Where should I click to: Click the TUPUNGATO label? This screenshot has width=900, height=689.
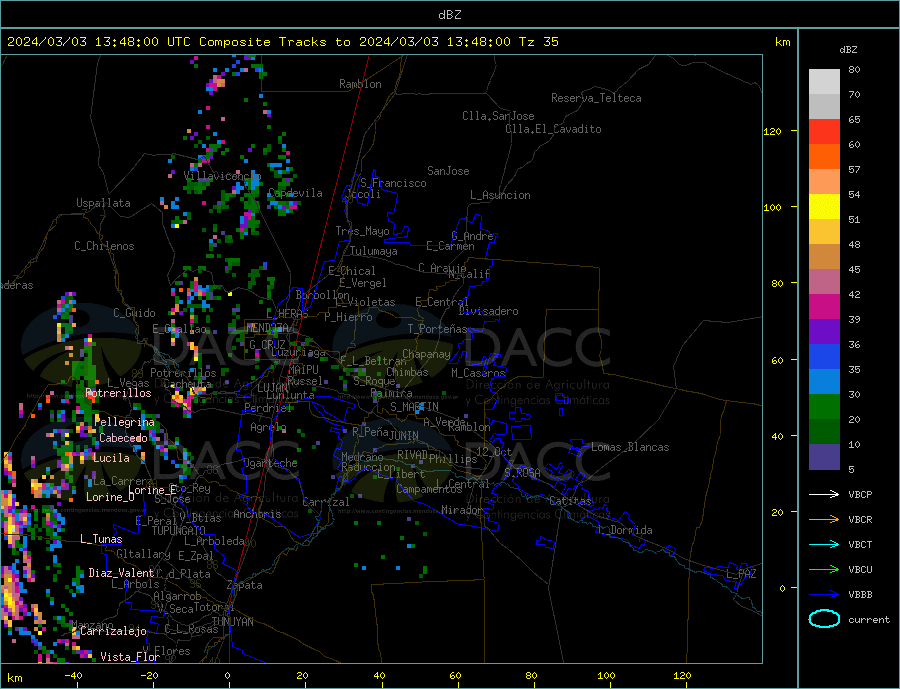point(179,531)
